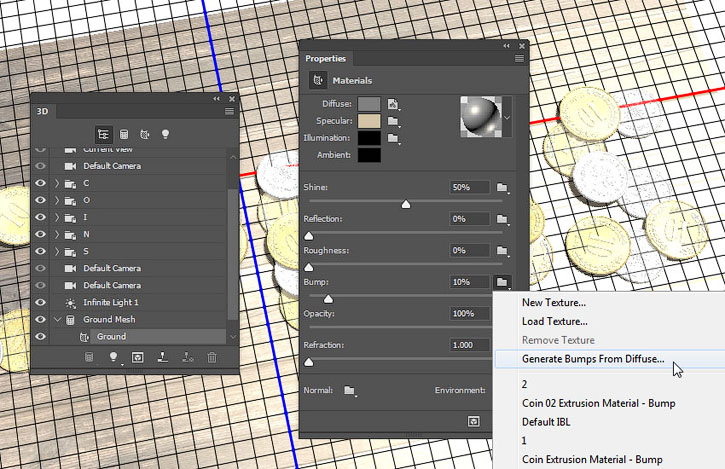Image resolution: width=725 pixels, height=469 pixels.
Task: Filter 3D panel by meshes
Action: [124, 133]
